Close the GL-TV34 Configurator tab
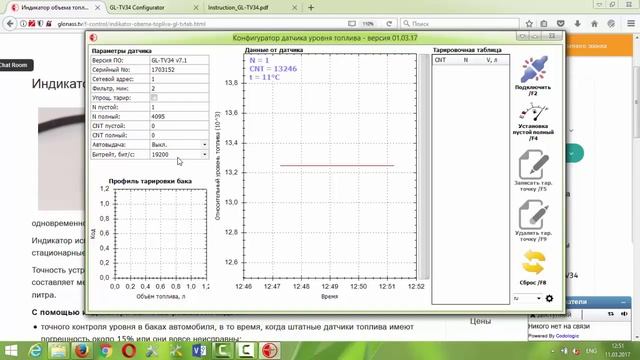Screen dimensions: 640x360 pyautogui.click(x=196, y=7)
